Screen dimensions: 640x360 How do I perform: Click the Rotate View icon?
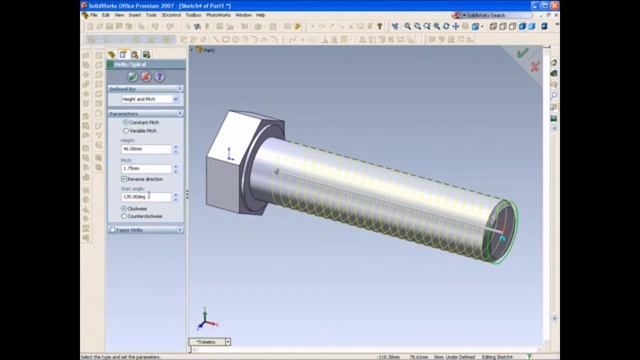446,27
